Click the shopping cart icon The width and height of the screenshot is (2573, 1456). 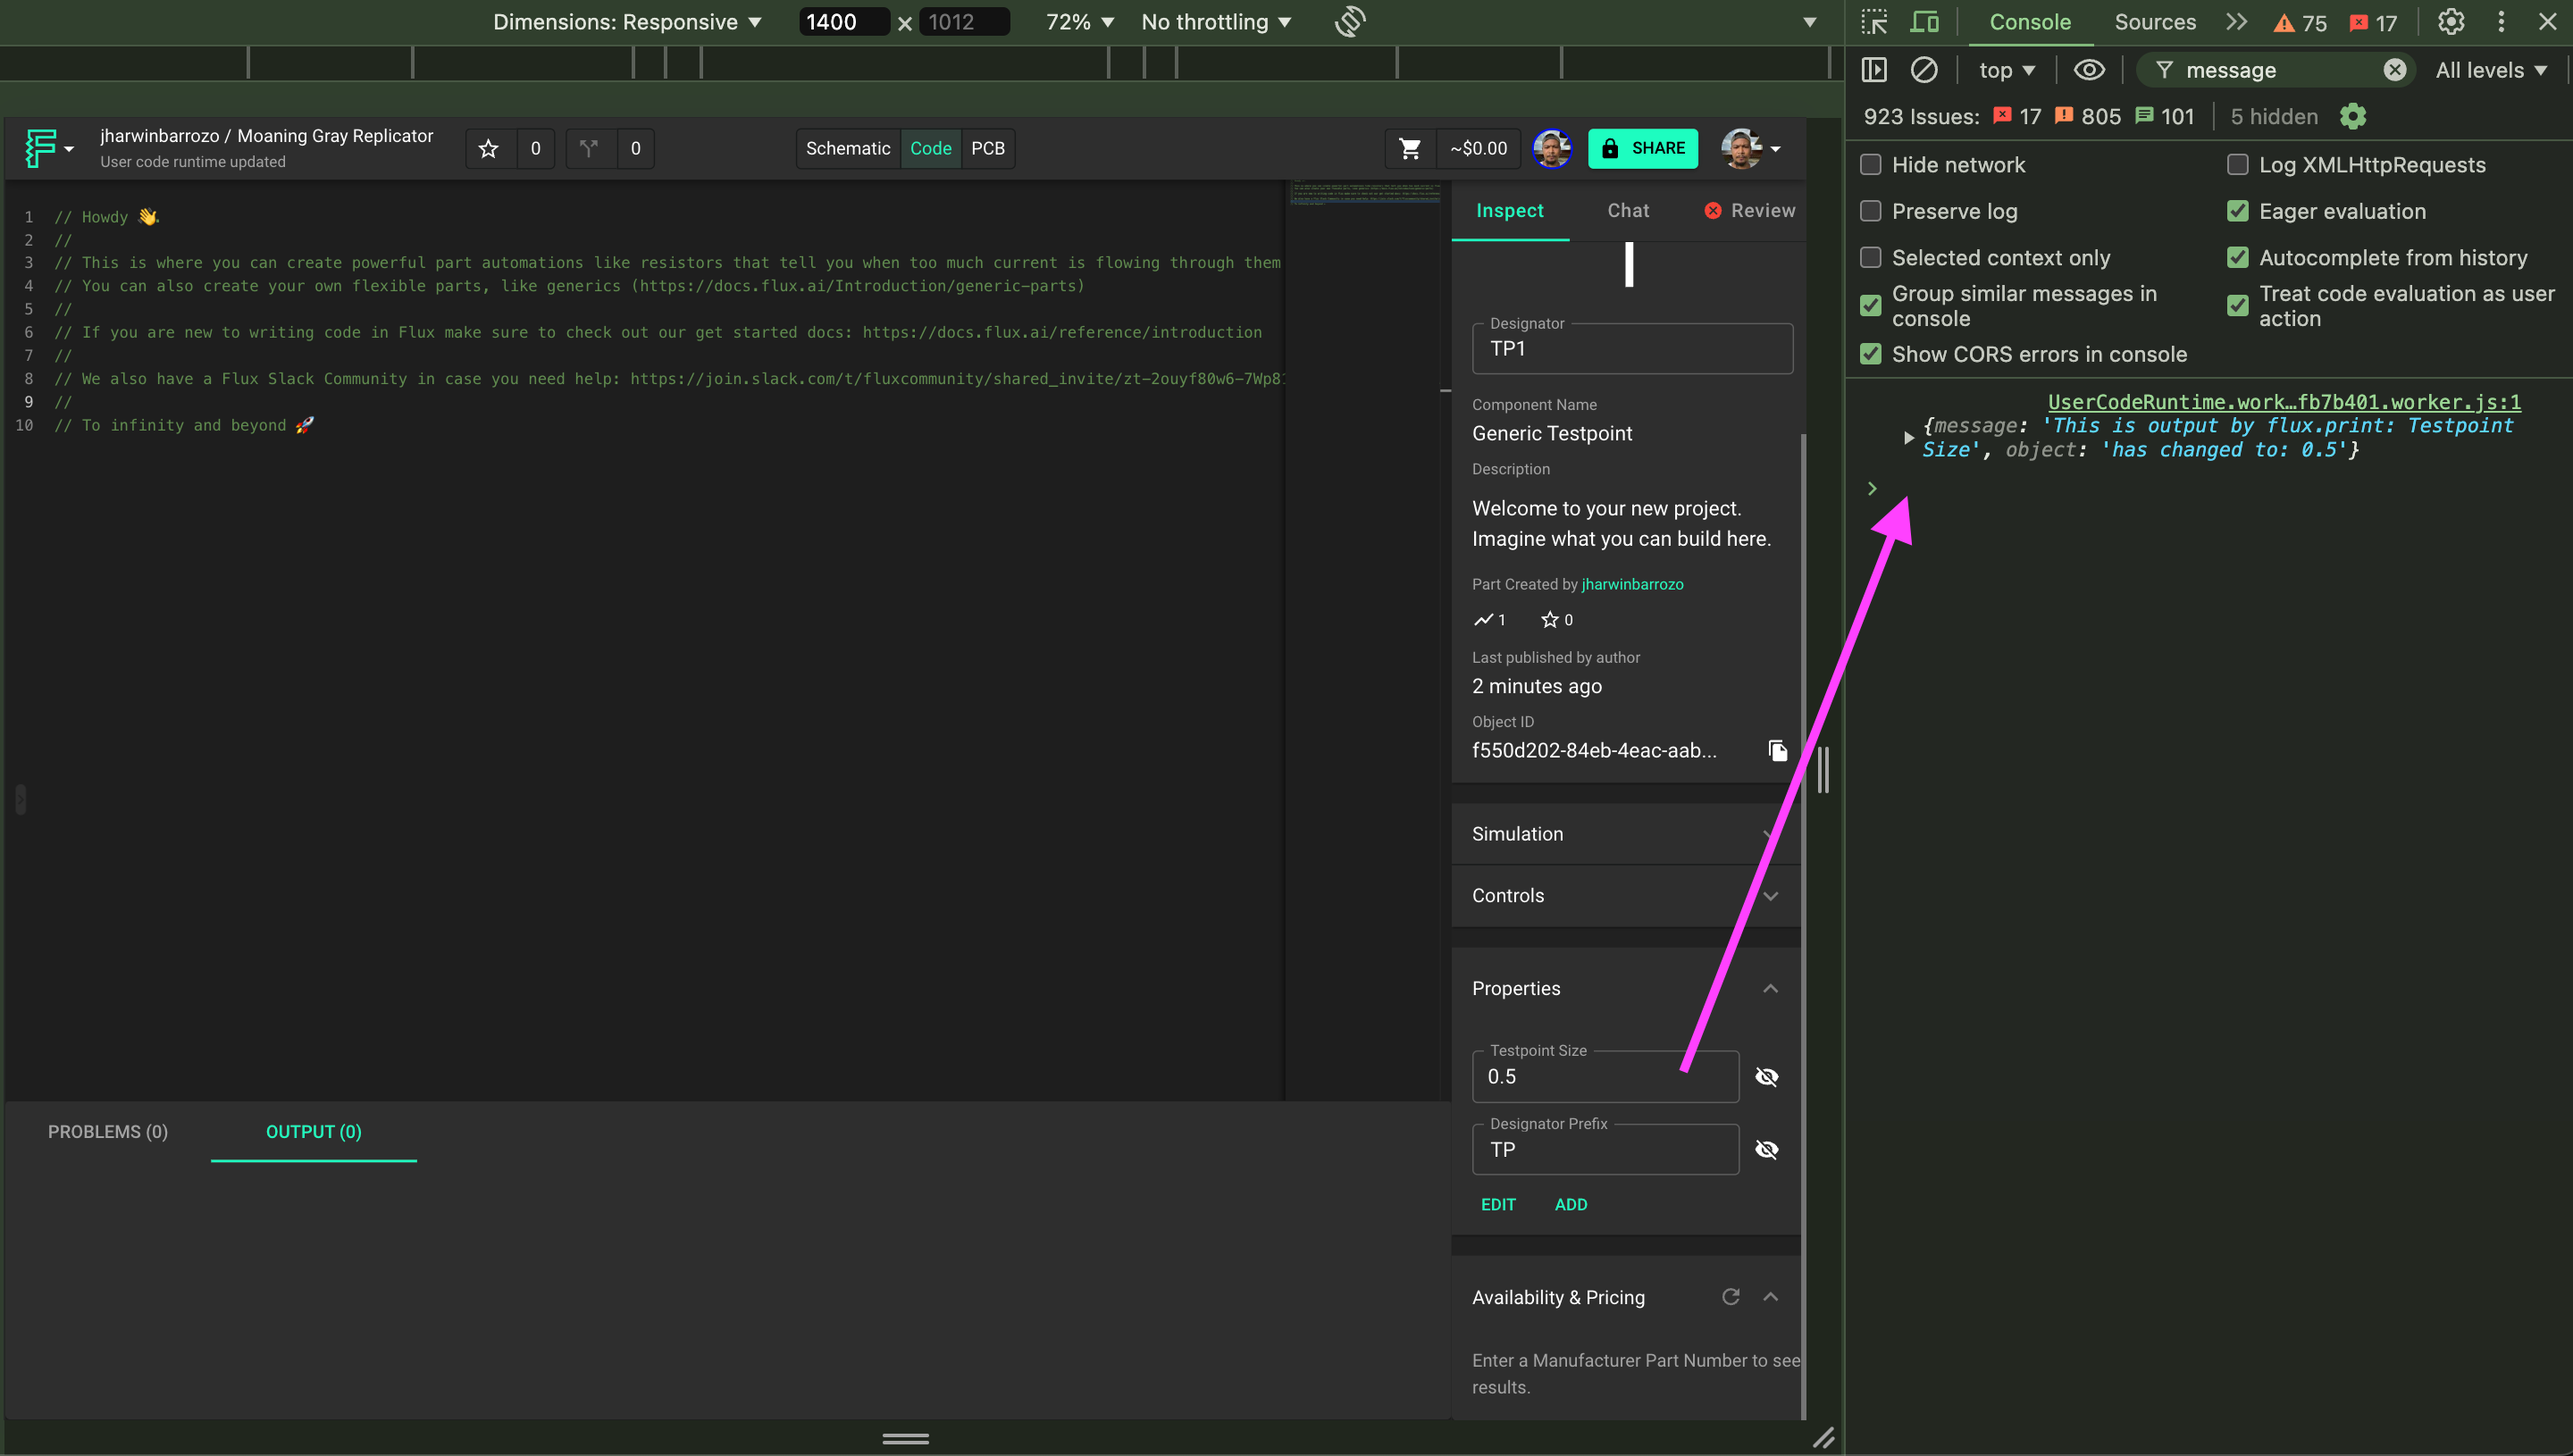point(1408,148)
